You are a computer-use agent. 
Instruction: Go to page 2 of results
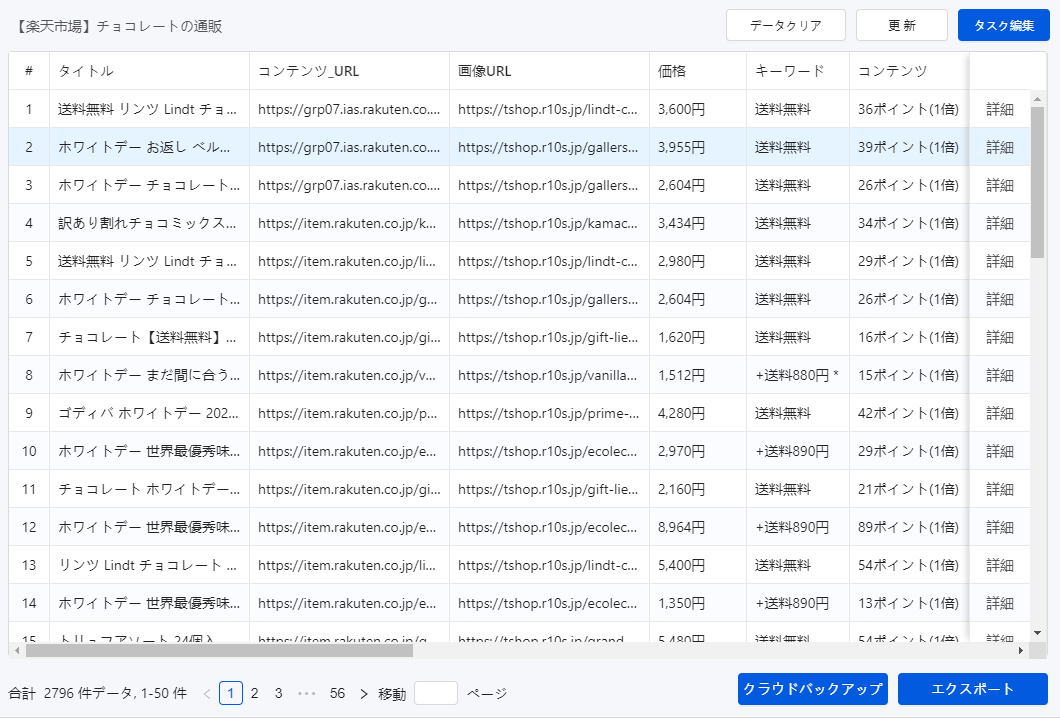click(255, 693)
